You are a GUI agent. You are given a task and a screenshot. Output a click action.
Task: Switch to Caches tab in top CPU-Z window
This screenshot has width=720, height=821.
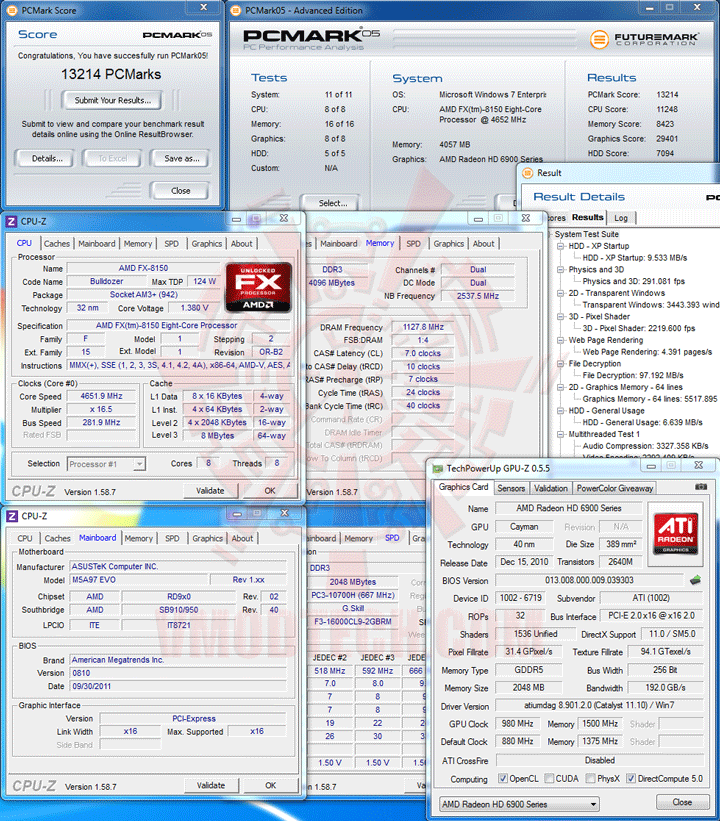57,243
